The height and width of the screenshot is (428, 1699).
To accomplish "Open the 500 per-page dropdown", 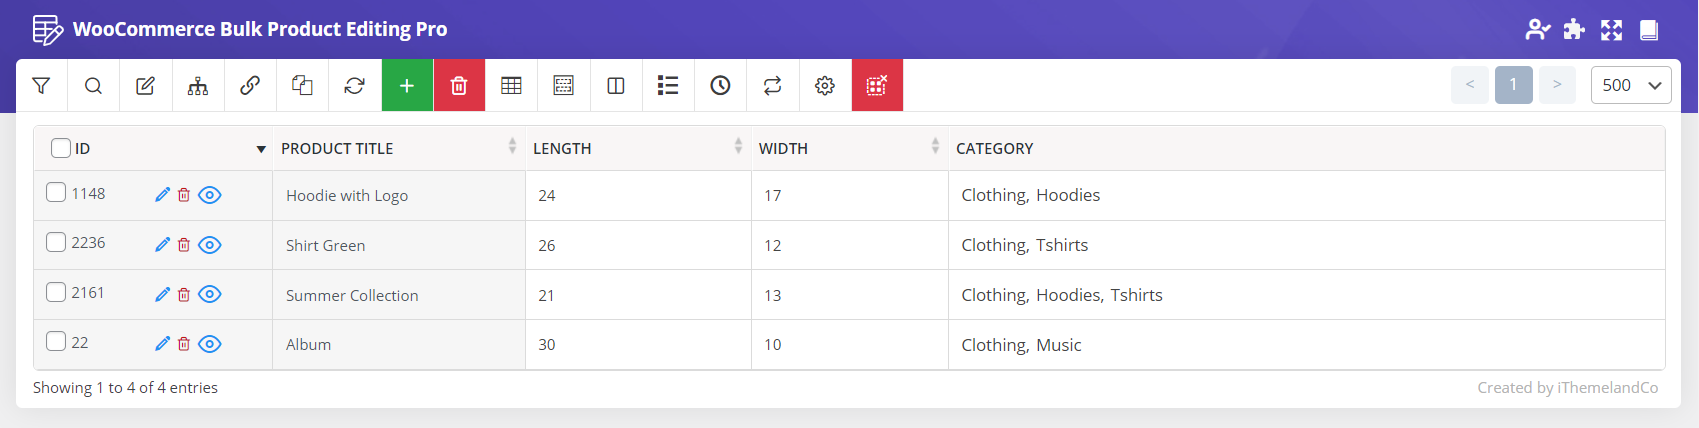I will [x=1630, y=86].
